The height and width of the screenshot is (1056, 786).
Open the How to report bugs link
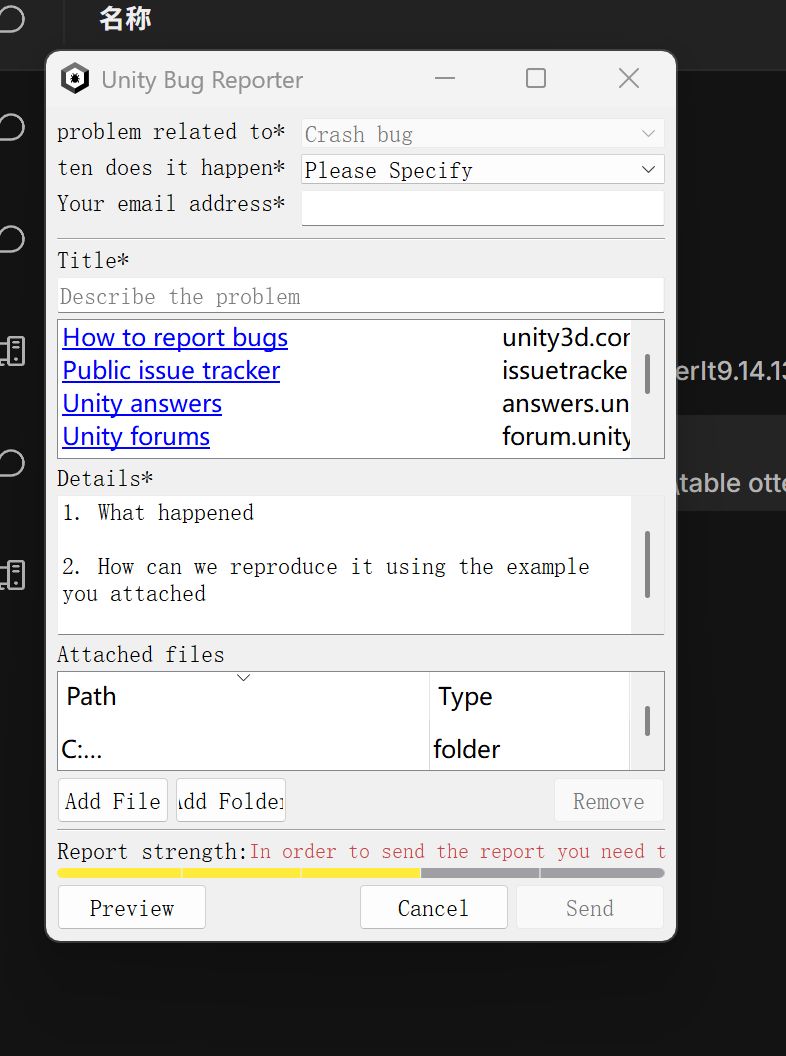(175, 337)
